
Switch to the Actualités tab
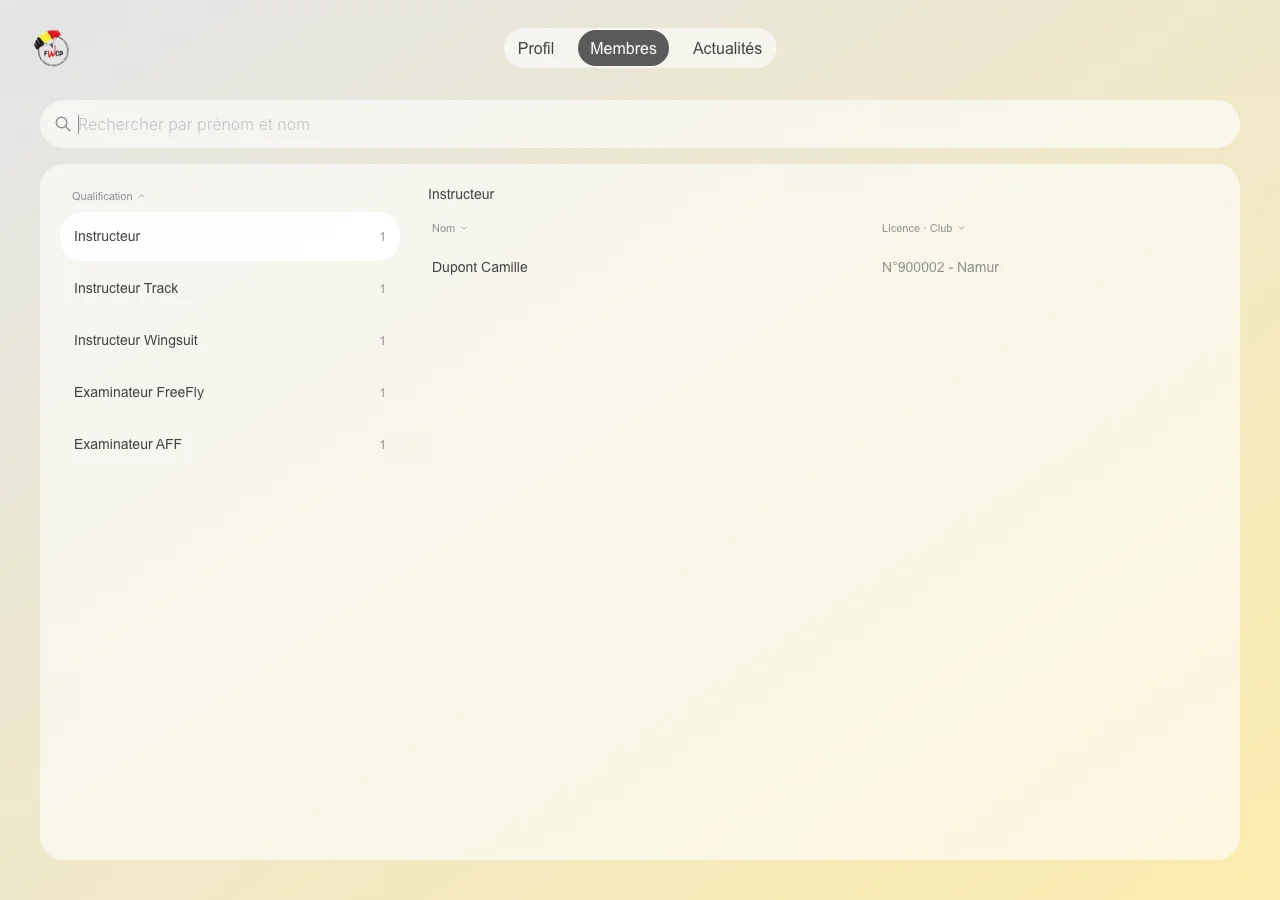point(727,48)
